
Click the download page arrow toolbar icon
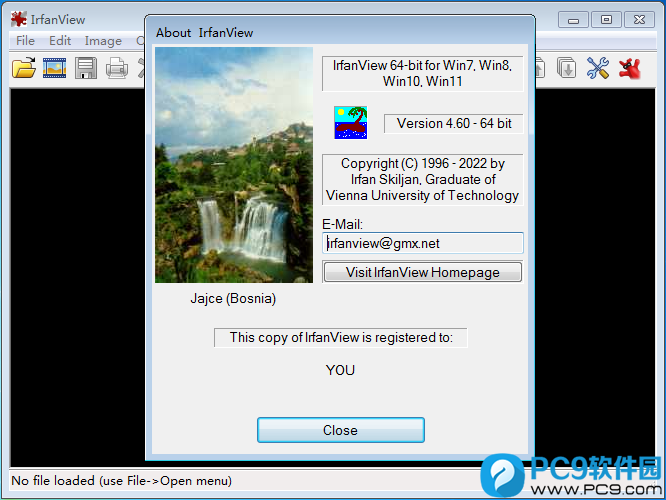tap(567, 68)
